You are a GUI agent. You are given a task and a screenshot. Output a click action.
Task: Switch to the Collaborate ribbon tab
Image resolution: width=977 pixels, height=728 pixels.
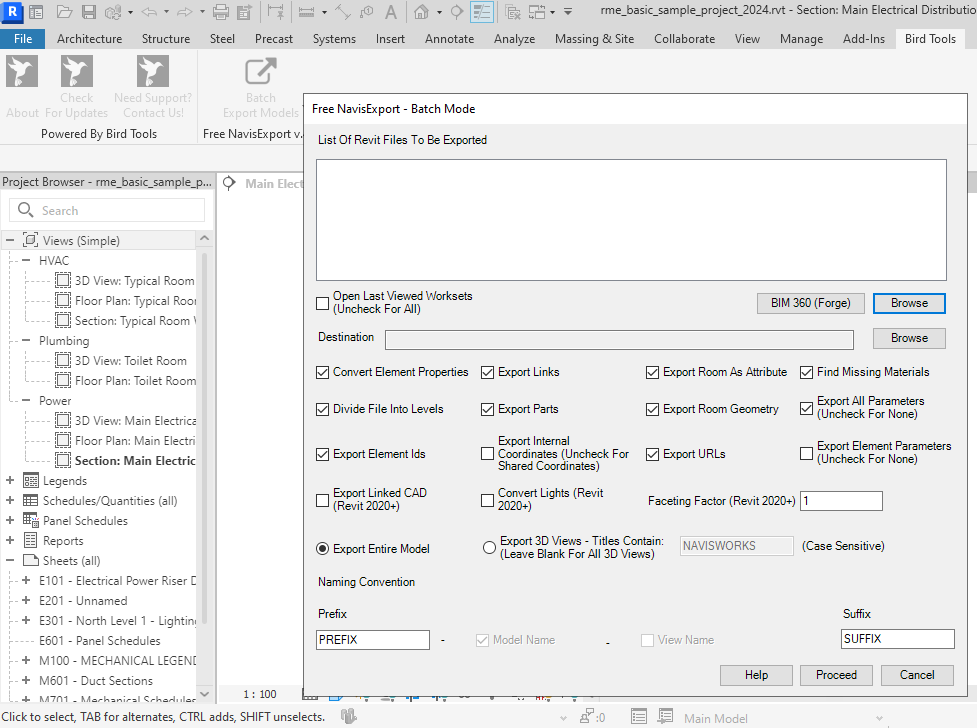click(x=684, y=39)
